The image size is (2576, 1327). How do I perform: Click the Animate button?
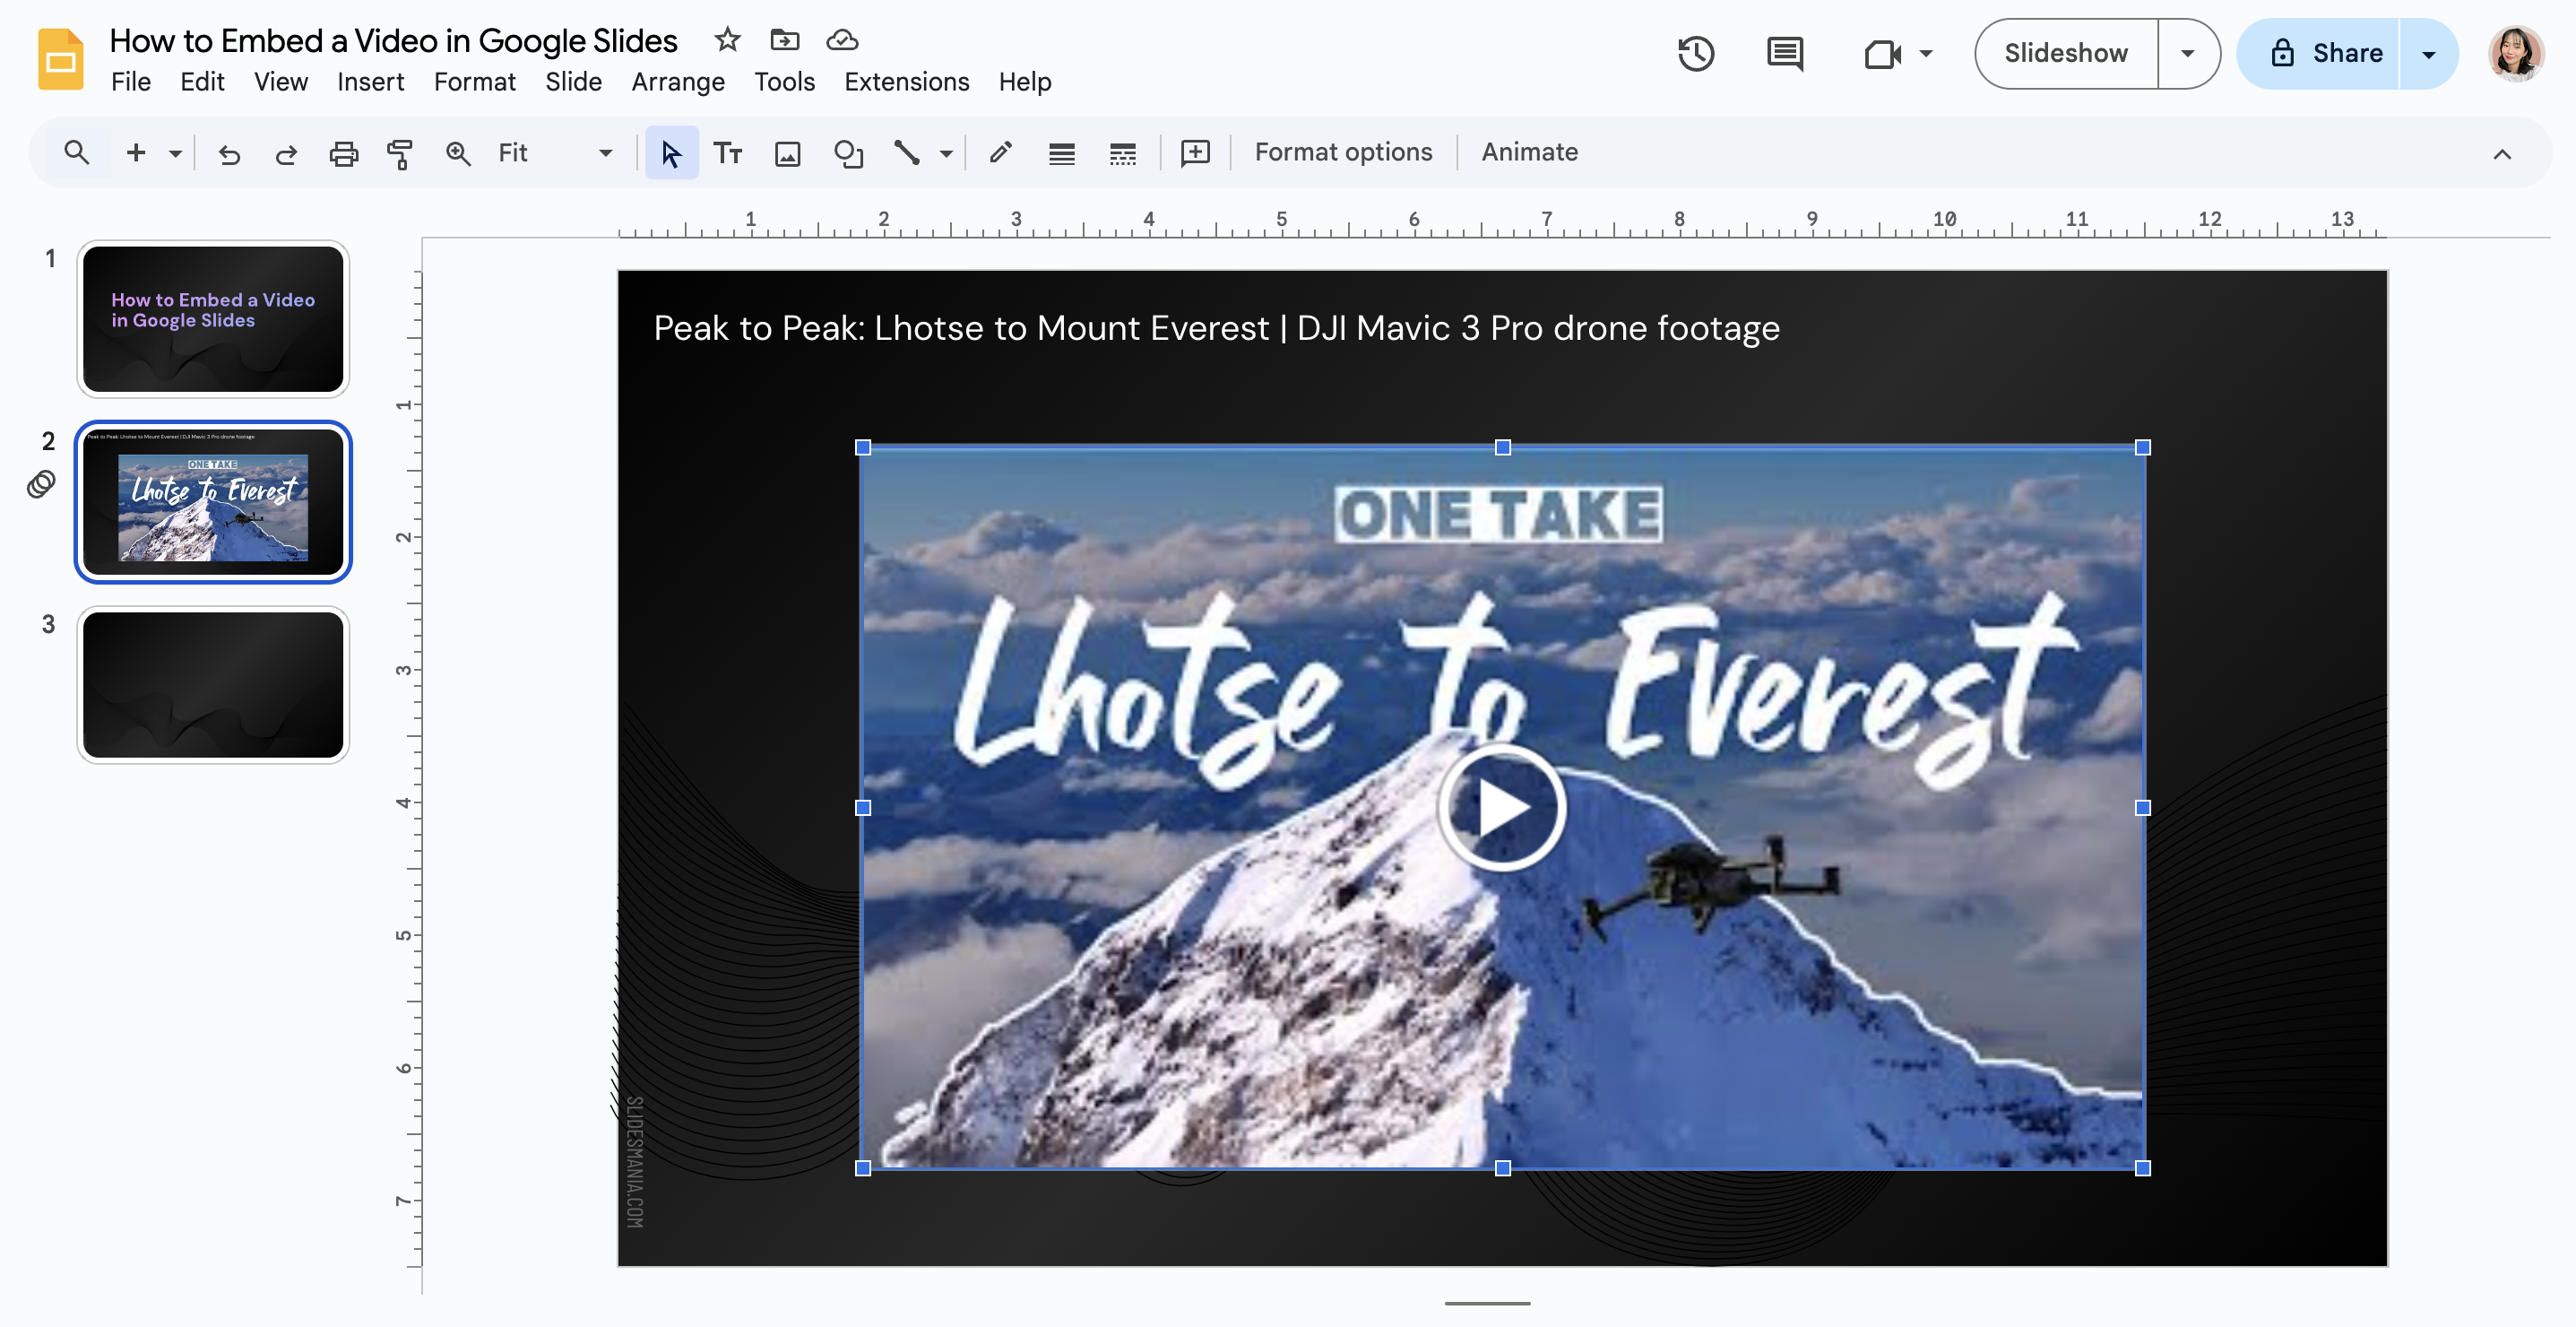click(1529, 152)
